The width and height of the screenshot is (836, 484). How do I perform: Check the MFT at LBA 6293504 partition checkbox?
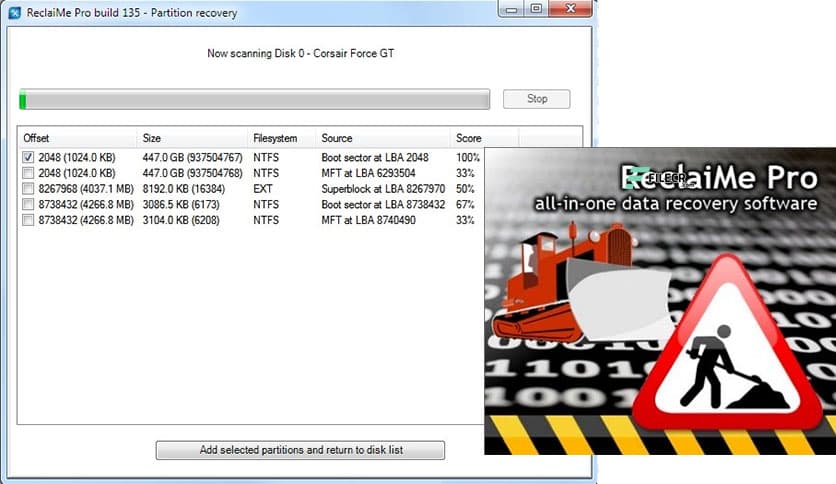click(28, 173)
